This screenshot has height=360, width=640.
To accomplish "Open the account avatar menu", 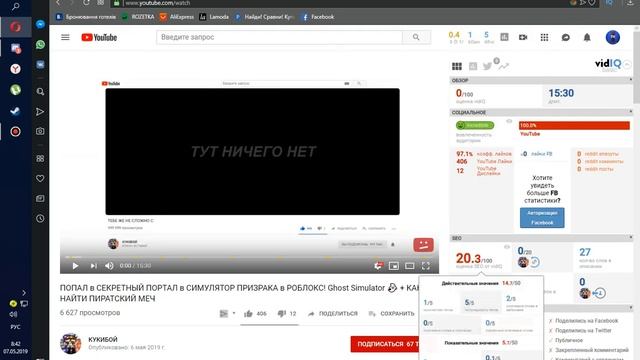I will pos(613,37).
